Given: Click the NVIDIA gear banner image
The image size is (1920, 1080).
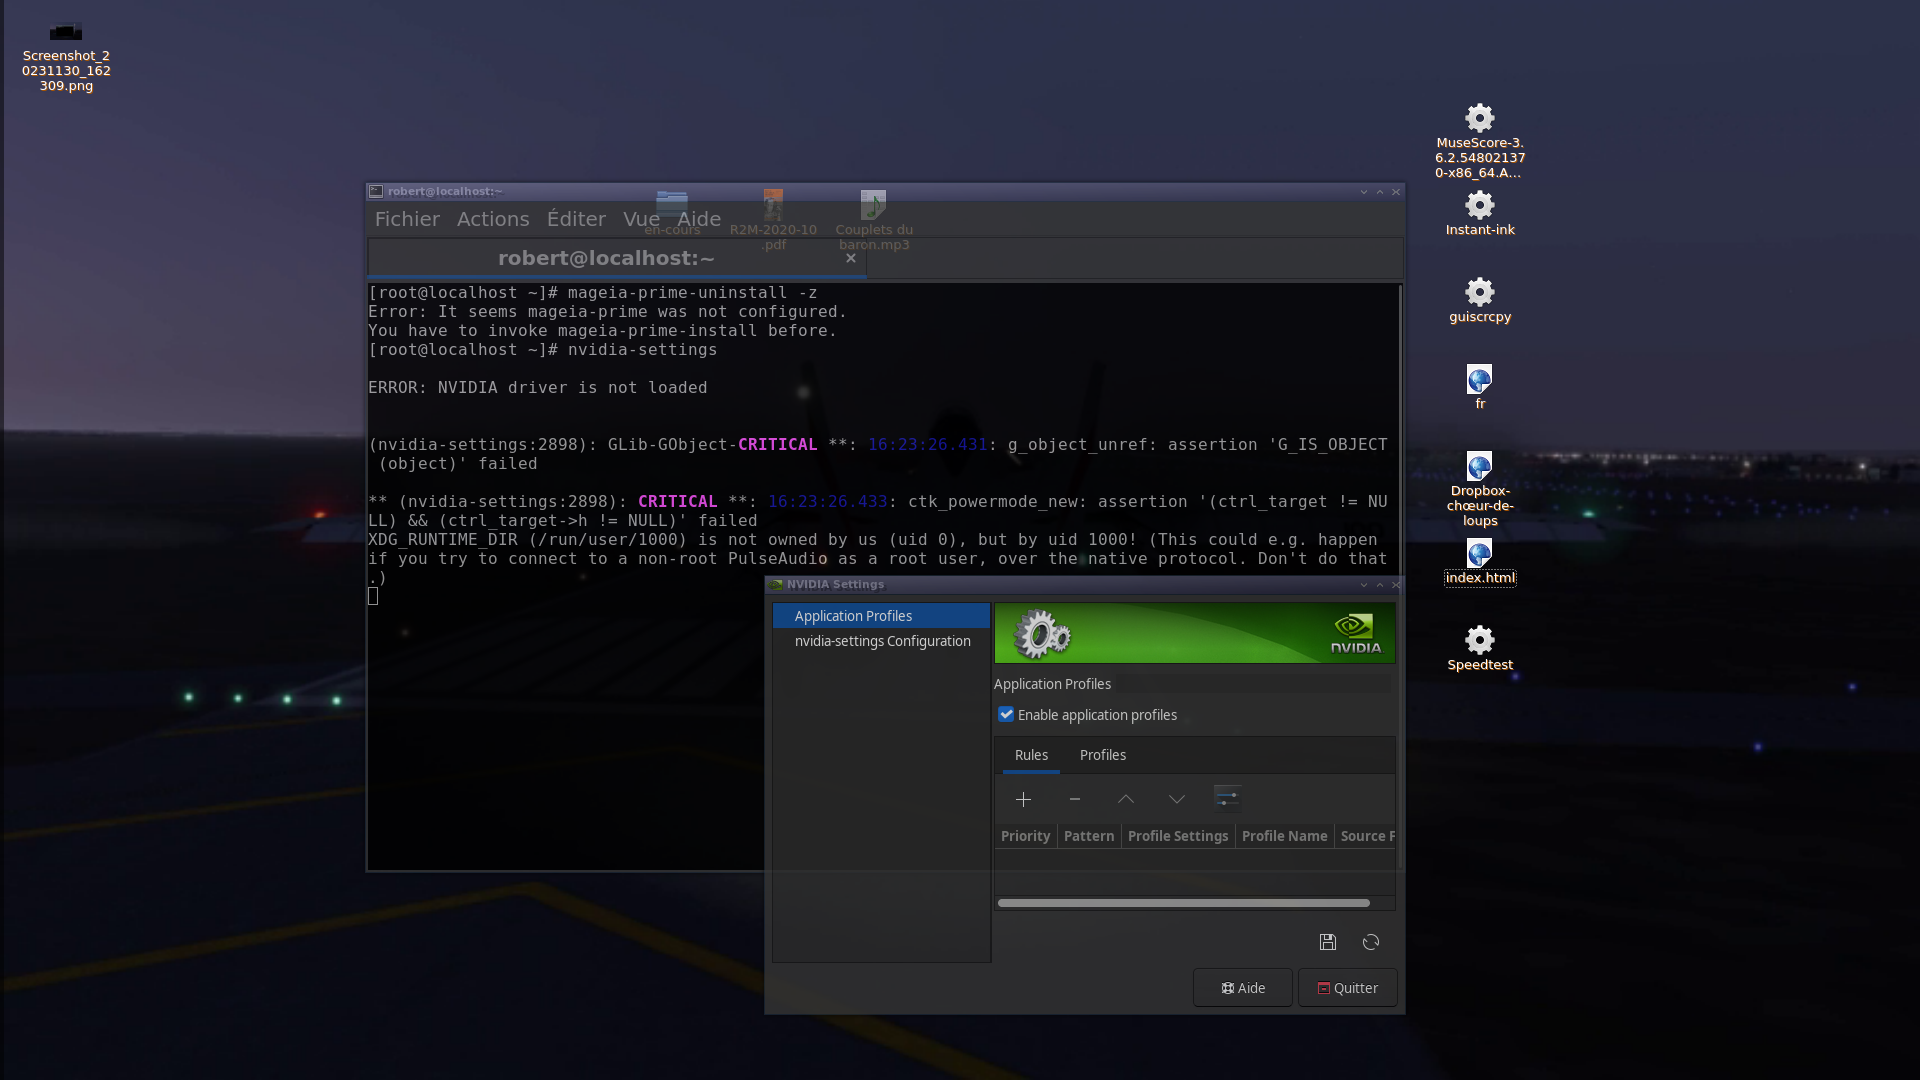Looking at the screenshot, I should tap(1195, 633).
